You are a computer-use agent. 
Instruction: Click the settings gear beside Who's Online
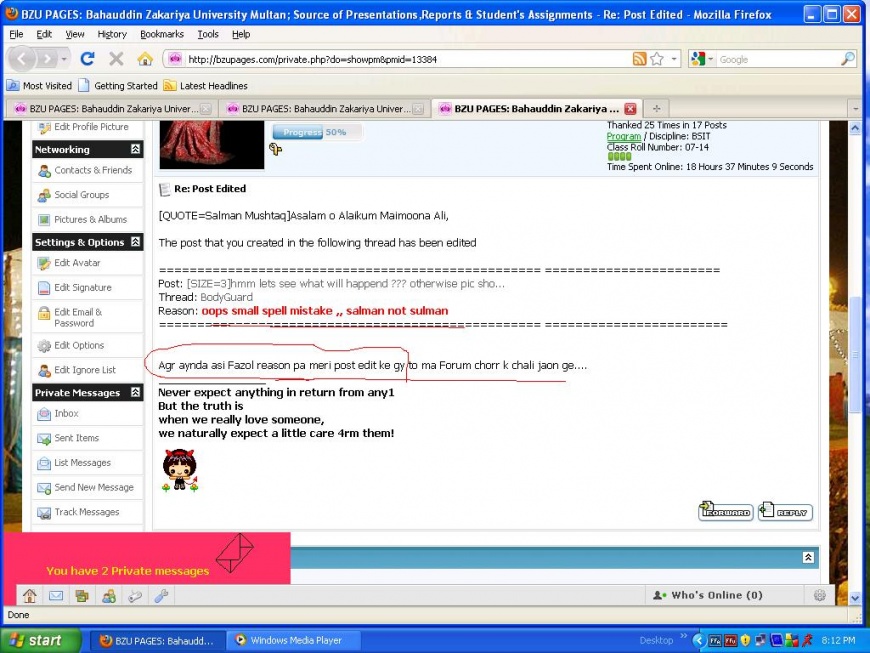820,595
